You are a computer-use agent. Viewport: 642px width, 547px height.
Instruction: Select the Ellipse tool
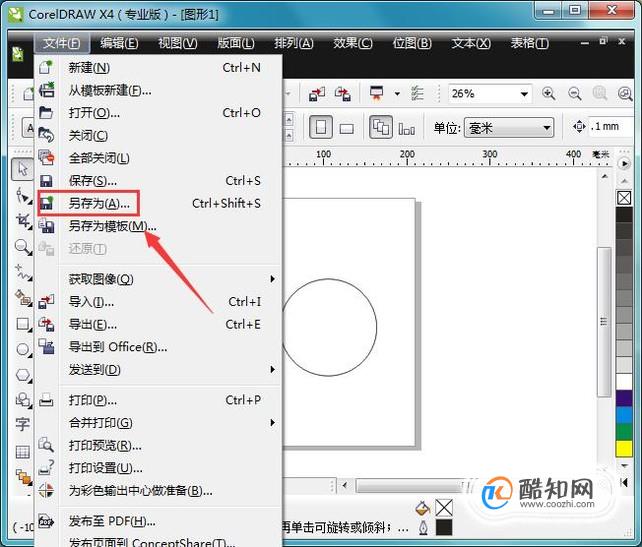pos(23,350)
